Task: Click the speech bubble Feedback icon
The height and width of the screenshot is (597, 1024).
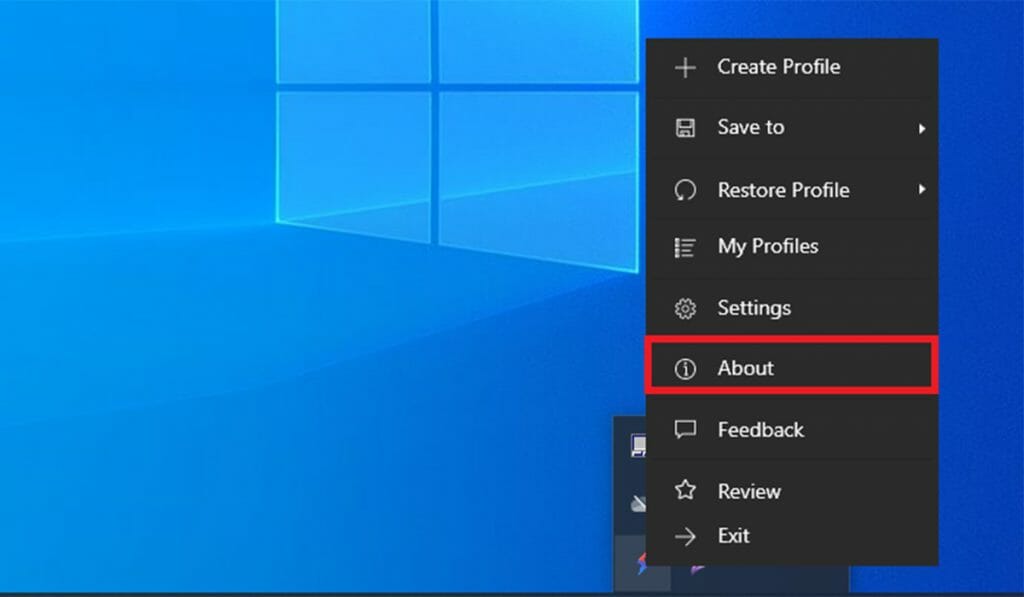Action: [x=685, y=430]
